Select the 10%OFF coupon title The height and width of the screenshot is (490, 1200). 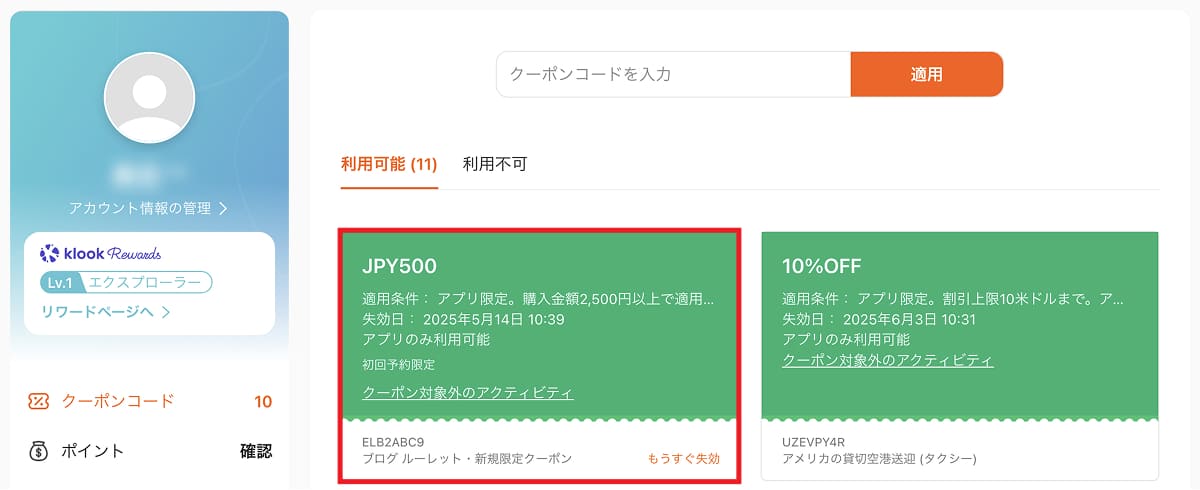822,266
